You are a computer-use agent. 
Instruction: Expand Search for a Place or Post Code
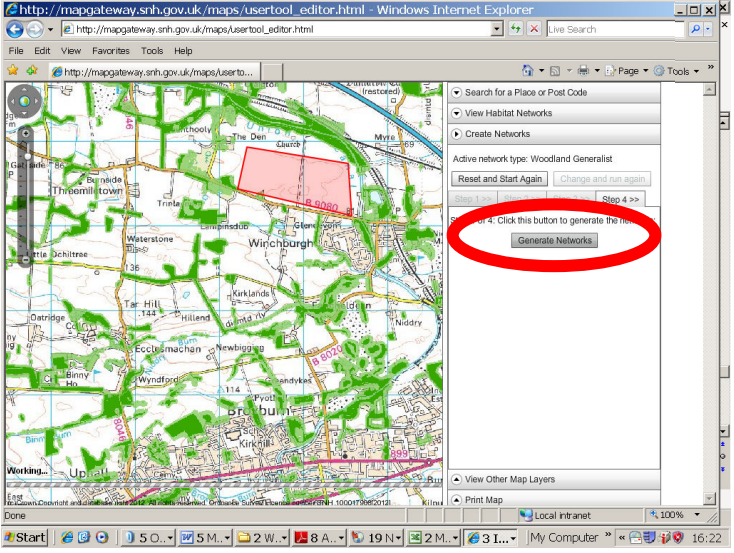554,92
